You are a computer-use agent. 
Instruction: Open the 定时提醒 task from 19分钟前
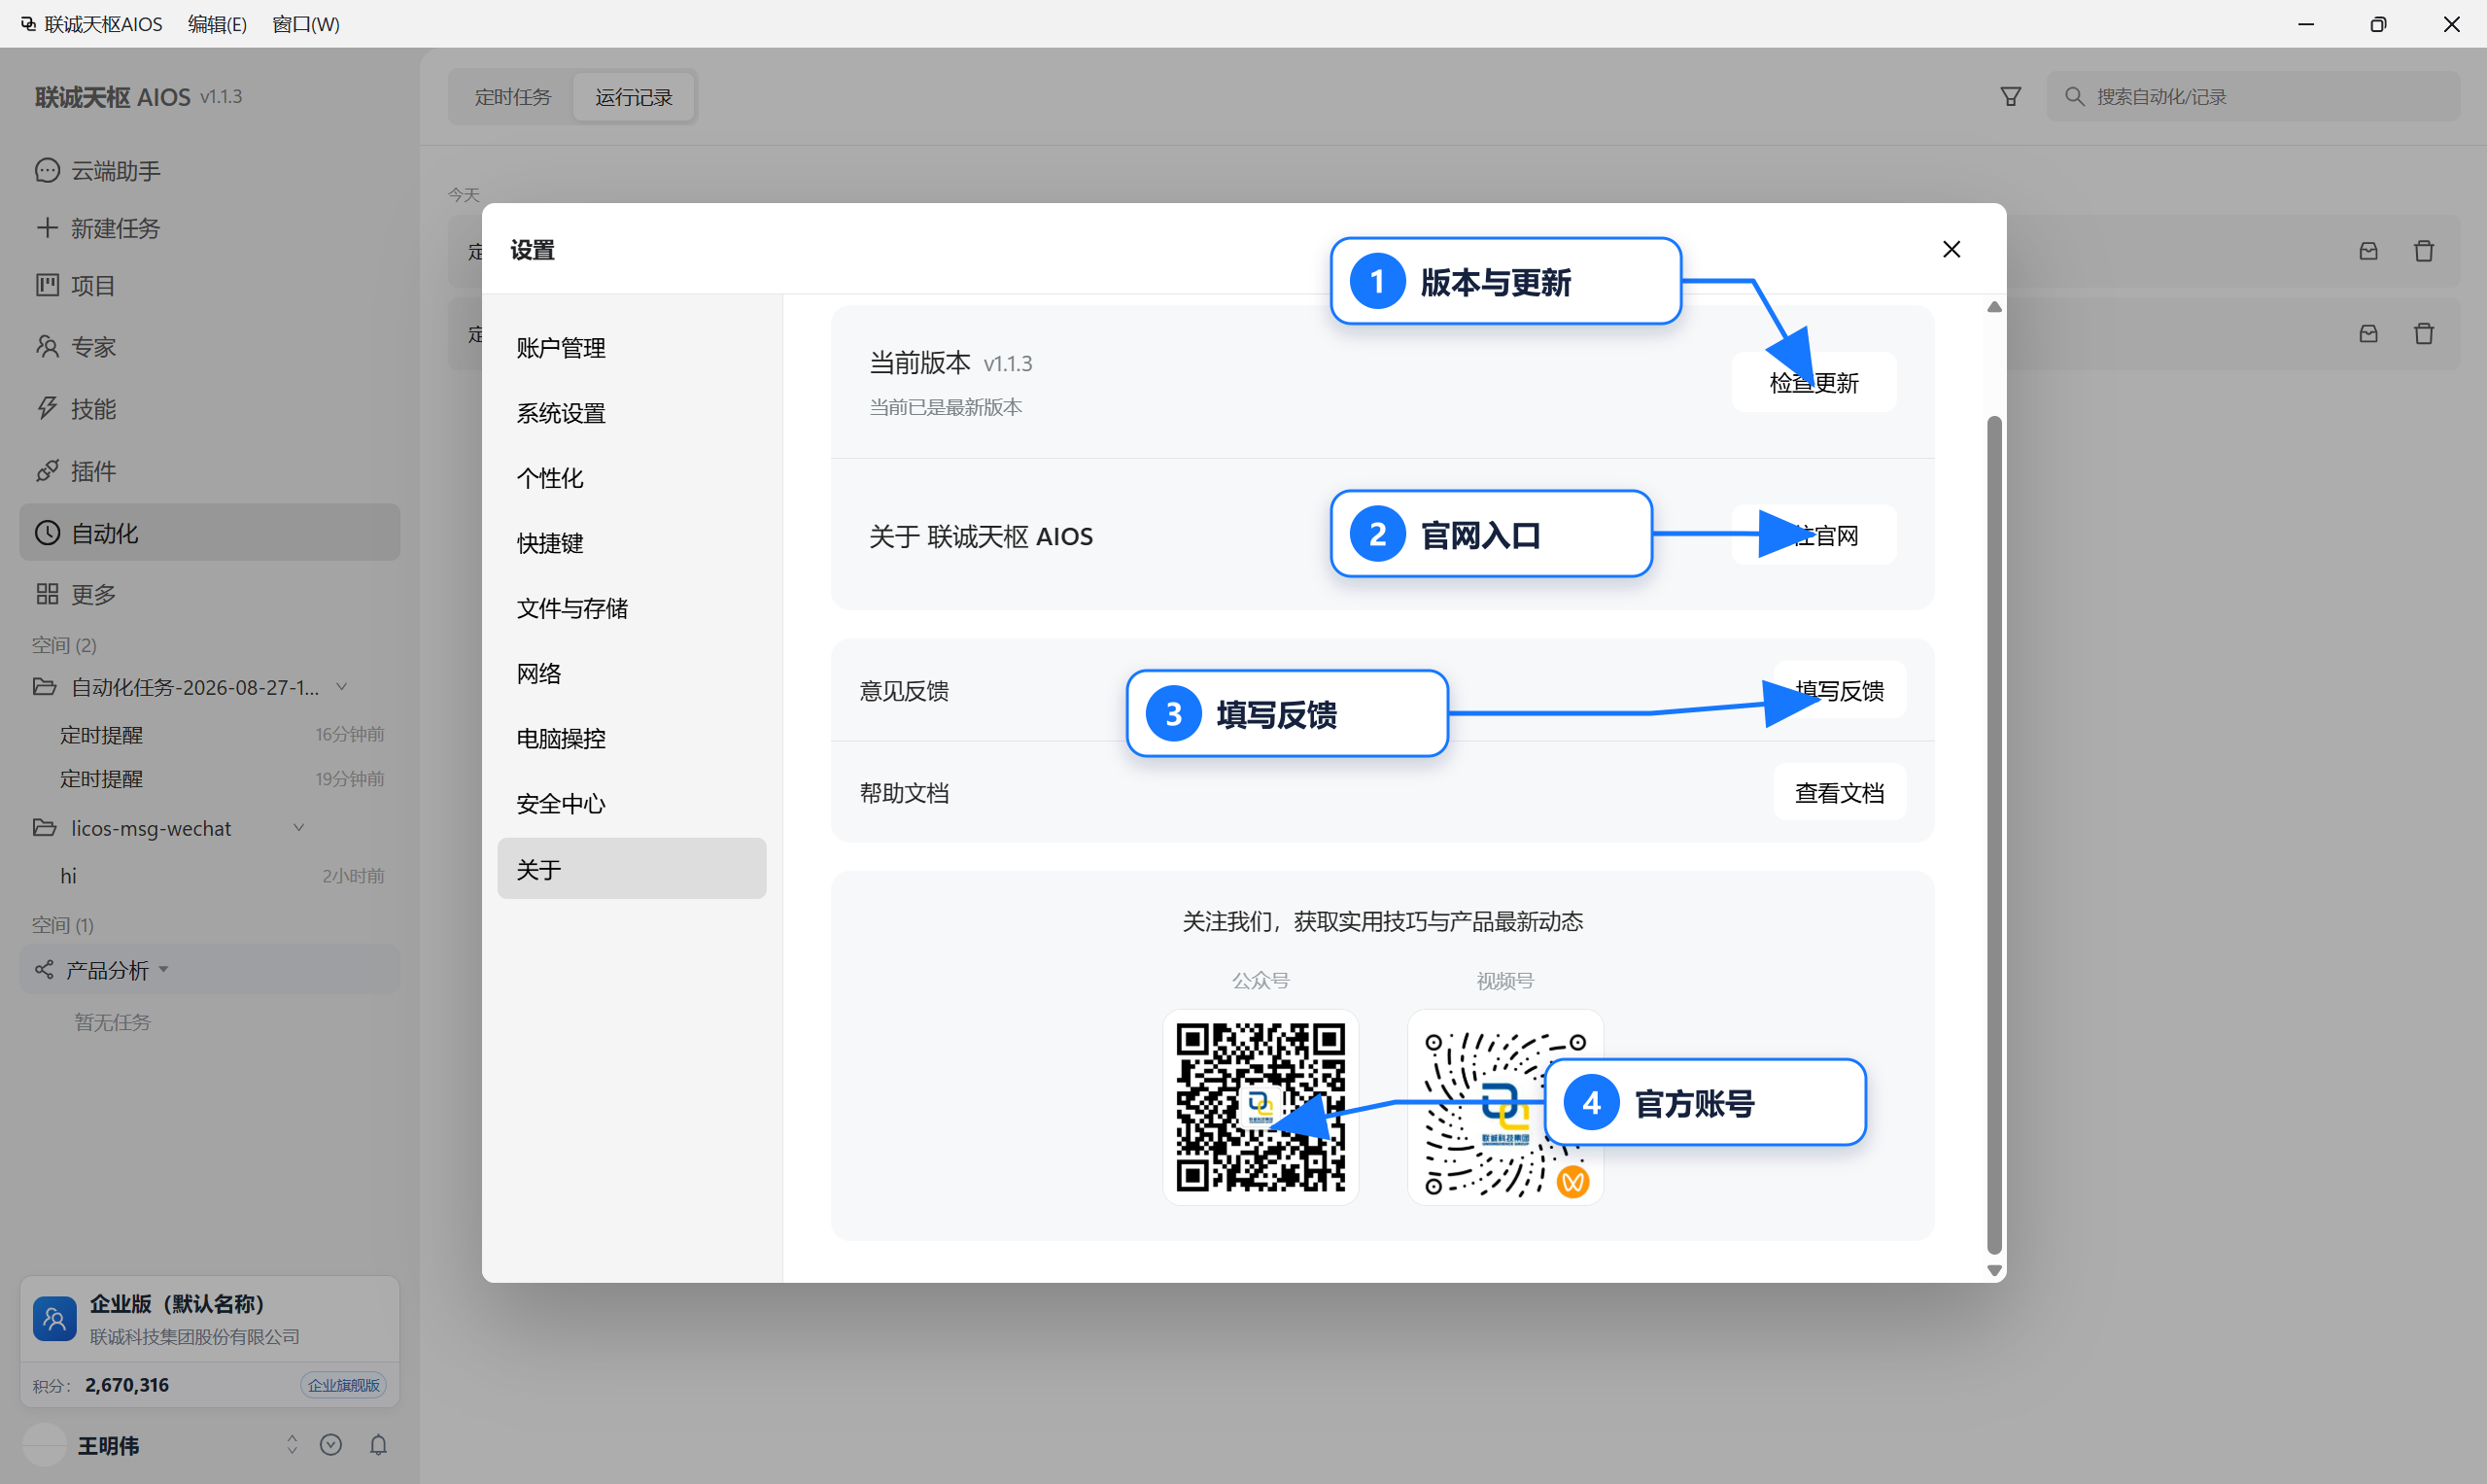[210, 778]
